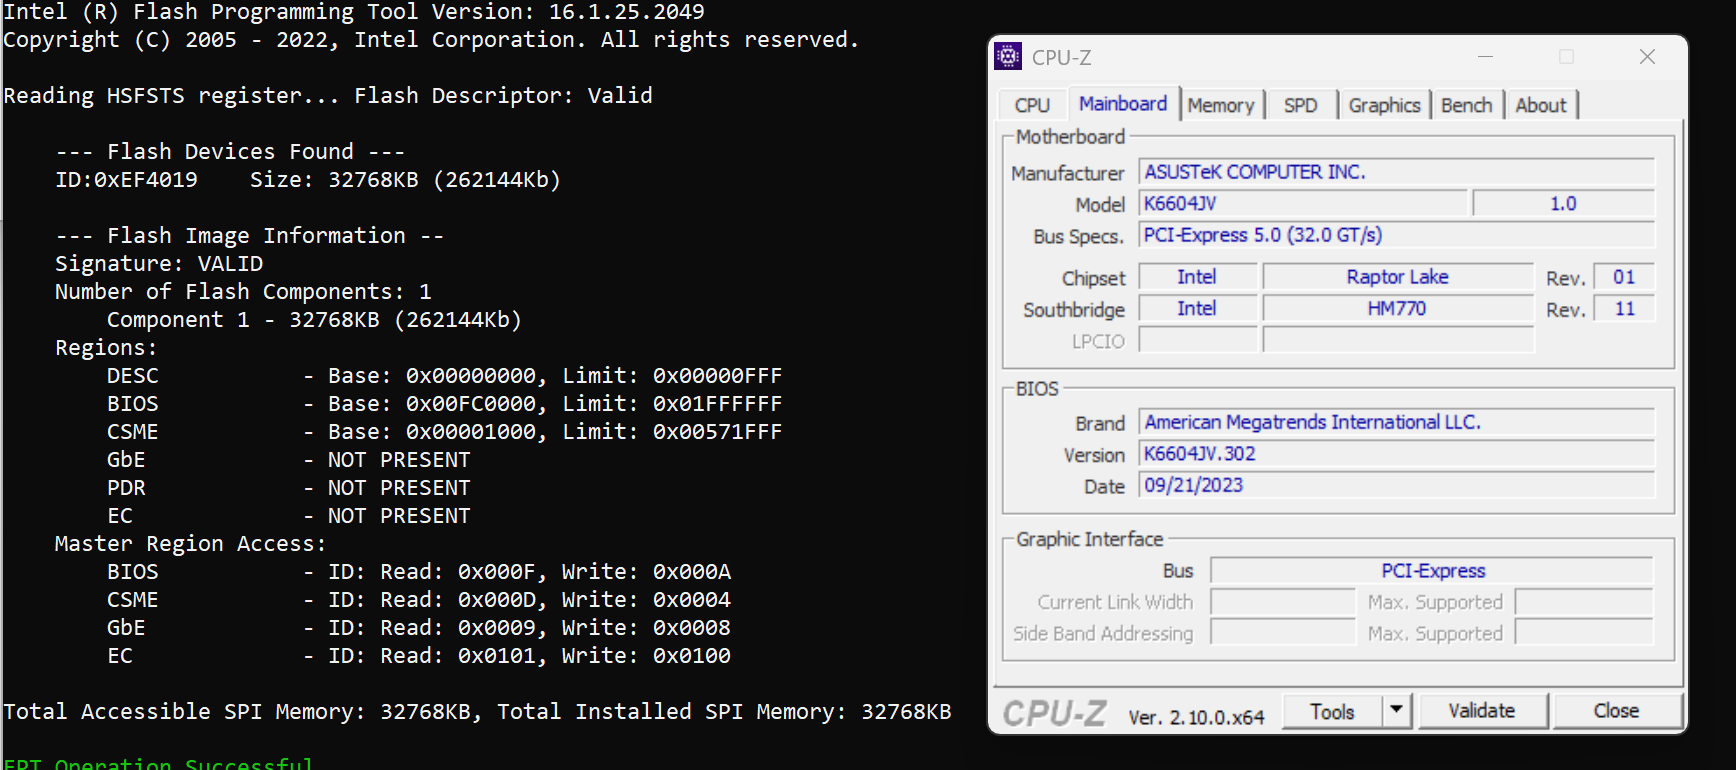This screenshot has width=1736, height=770.
Task: Click the 'FPT Operation Successful' green text
Action: tap(158, 763)
